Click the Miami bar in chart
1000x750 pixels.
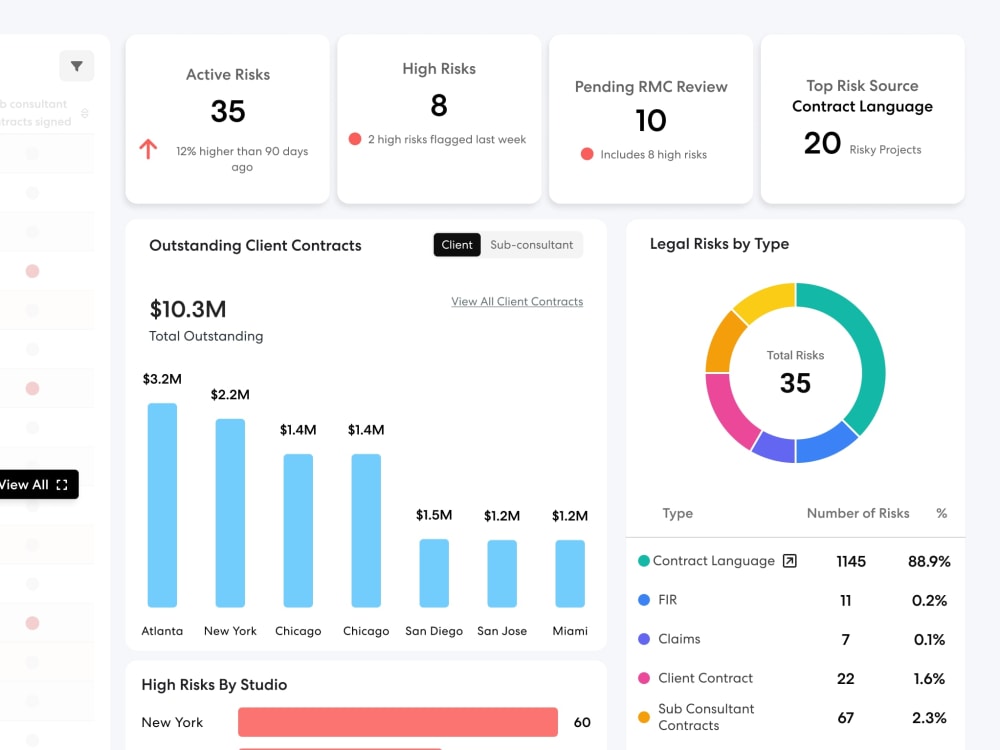point(570,573)
